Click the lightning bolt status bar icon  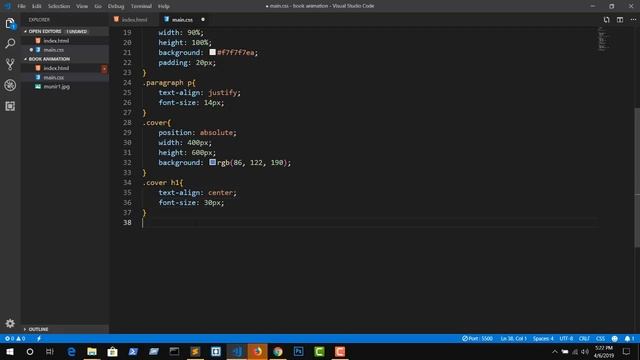click(39, 338)
